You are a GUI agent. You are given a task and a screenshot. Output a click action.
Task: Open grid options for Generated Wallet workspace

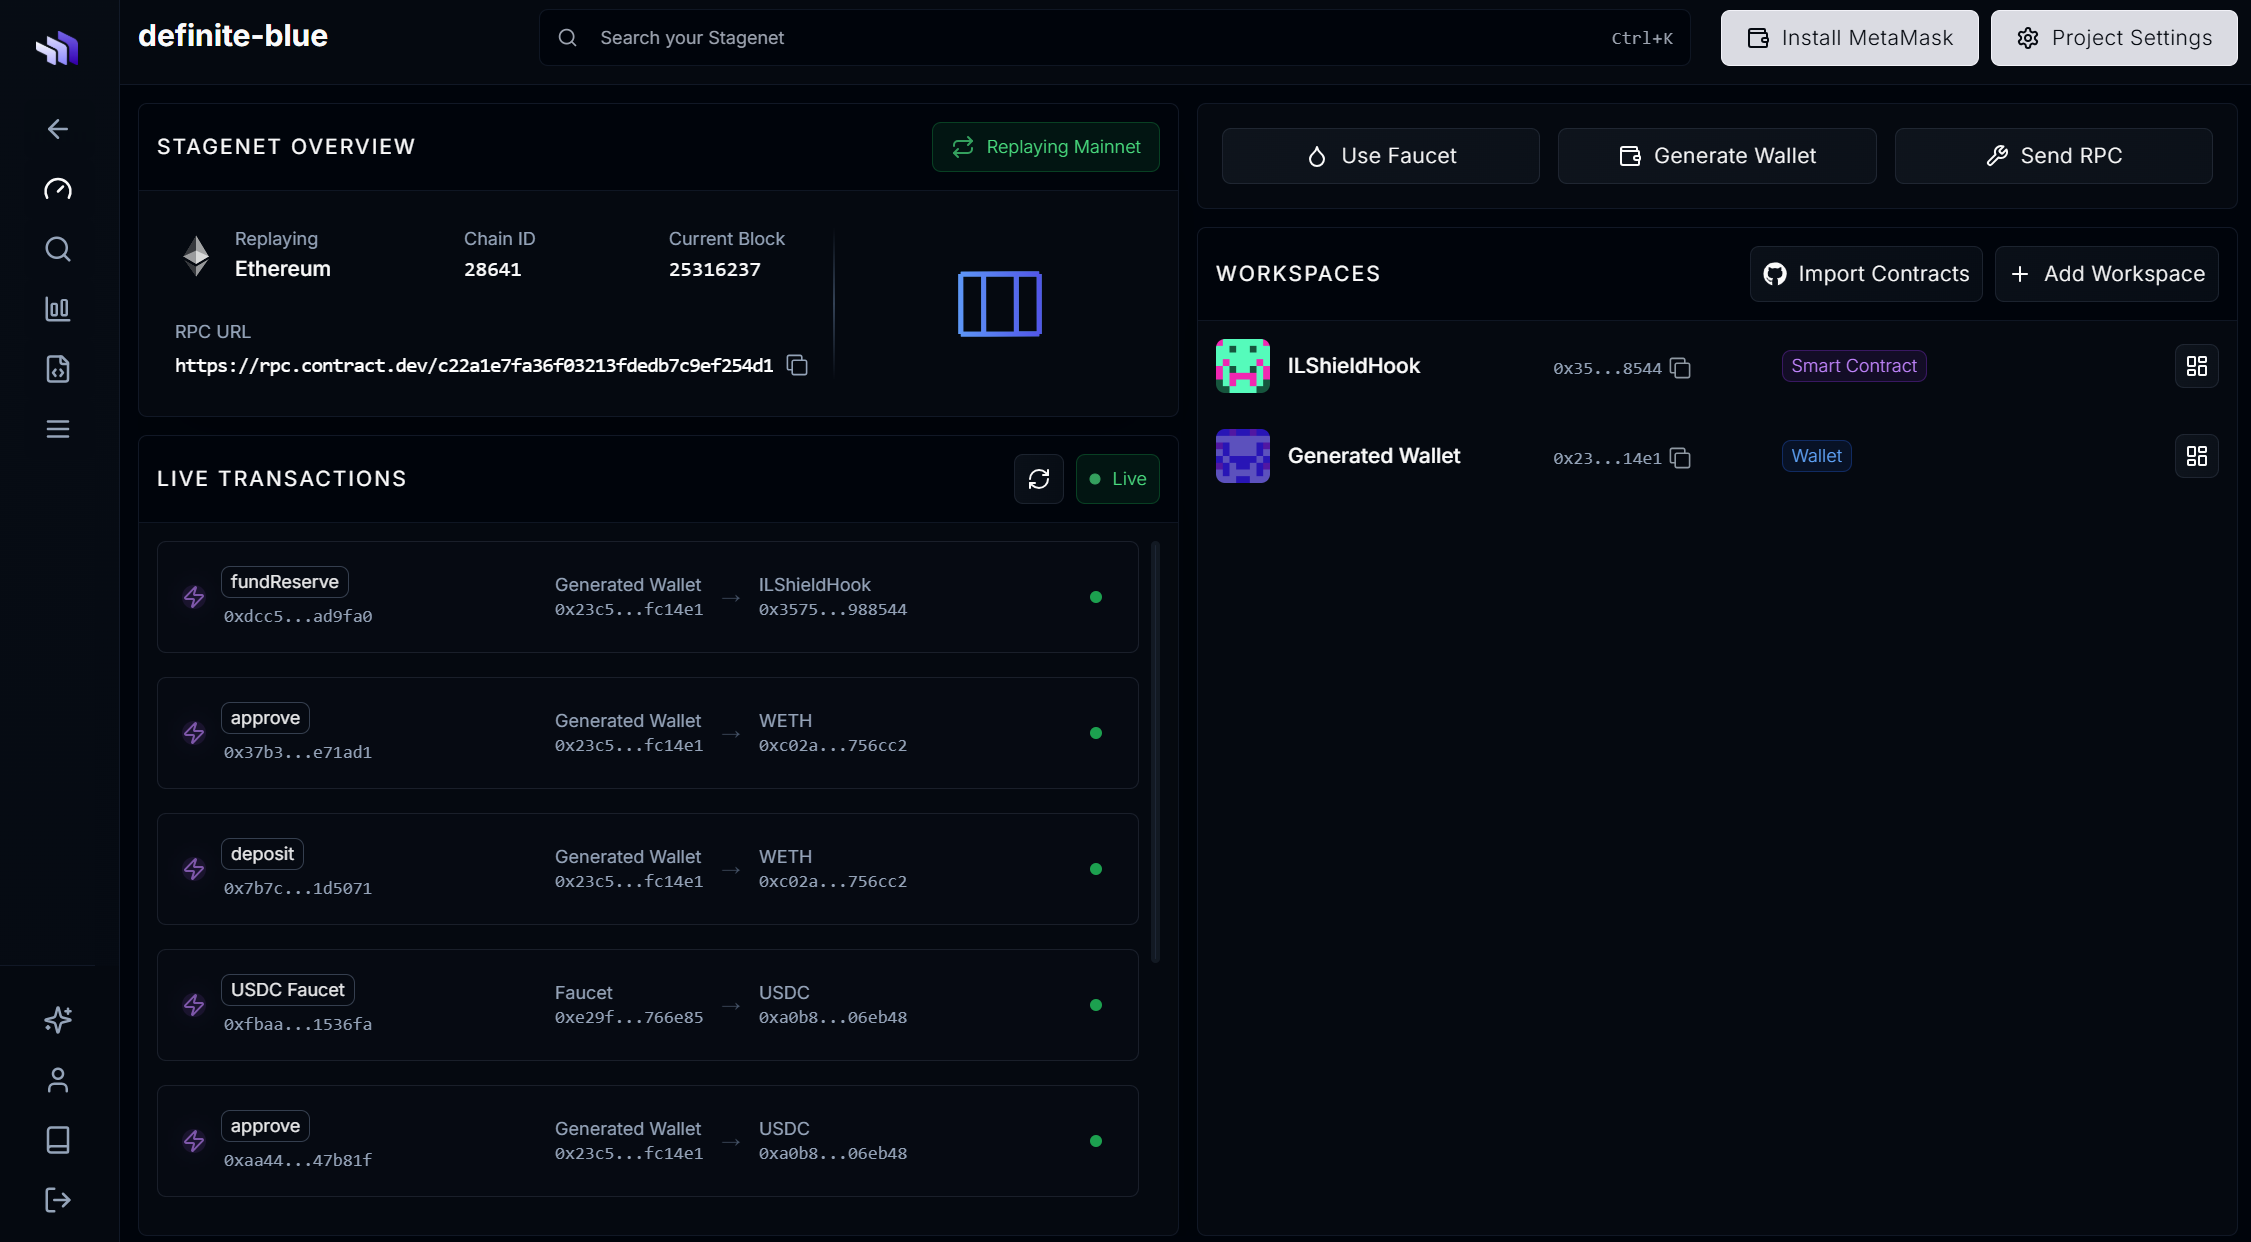click(2197, 456)
